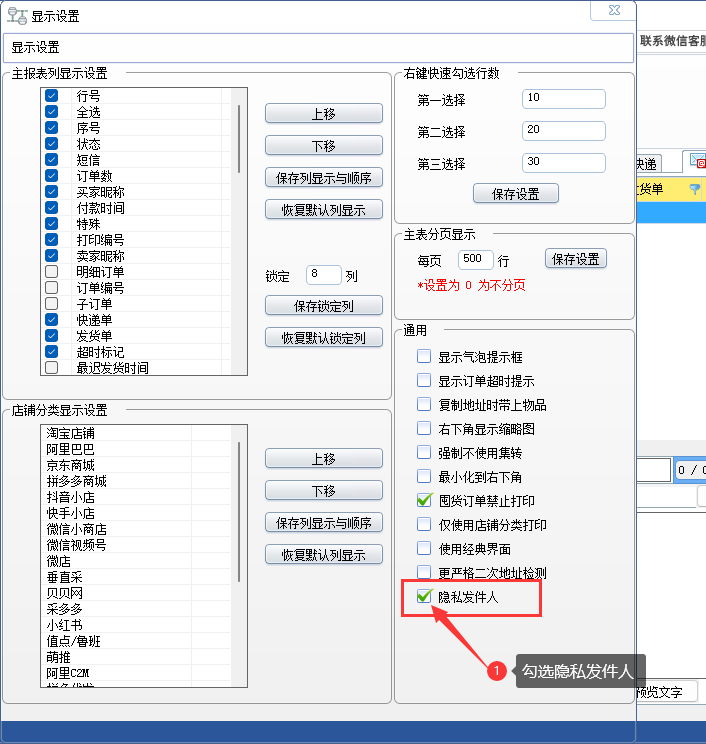Click the 第三选择 input field
This screenshot has height=744, width=706.
point(564,163)
